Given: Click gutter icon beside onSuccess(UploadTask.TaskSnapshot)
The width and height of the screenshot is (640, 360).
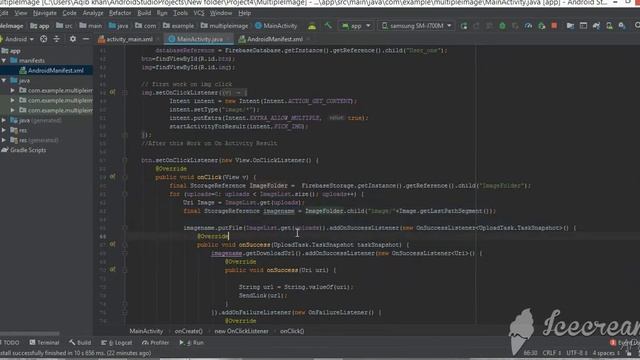Looking at the screenshot, I should [x=112, y=244].
